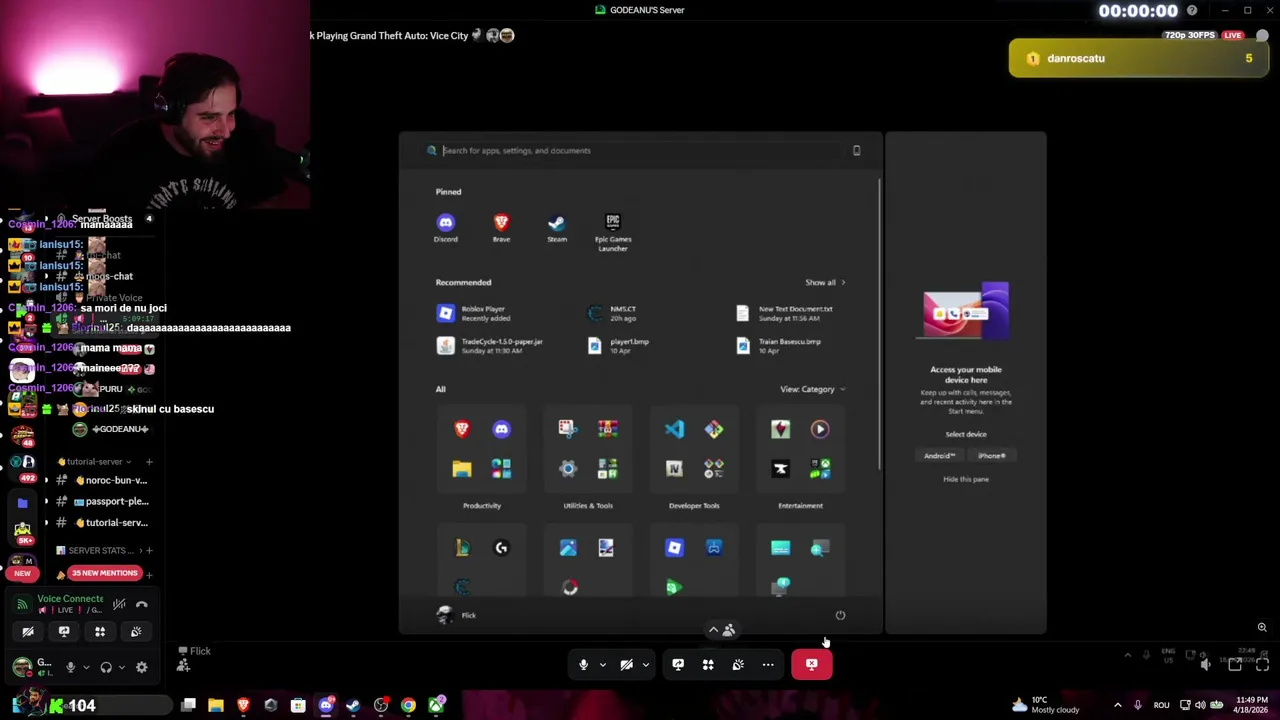The image size is (1280, 720).
Task: Open the Productivity app category label
Action: click(x=482, y=506)
